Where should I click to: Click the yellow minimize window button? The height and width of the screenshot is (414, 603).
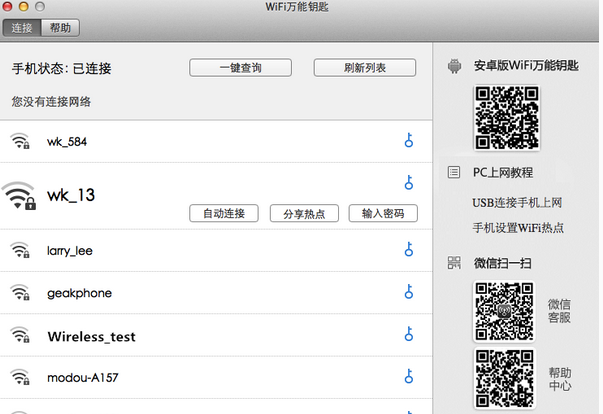(x=24, y=6)
